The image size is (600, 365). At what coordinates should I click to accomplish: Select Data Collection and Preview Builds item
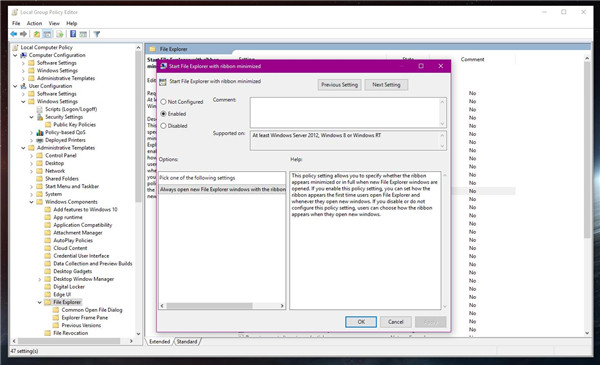tap(93, 263)
